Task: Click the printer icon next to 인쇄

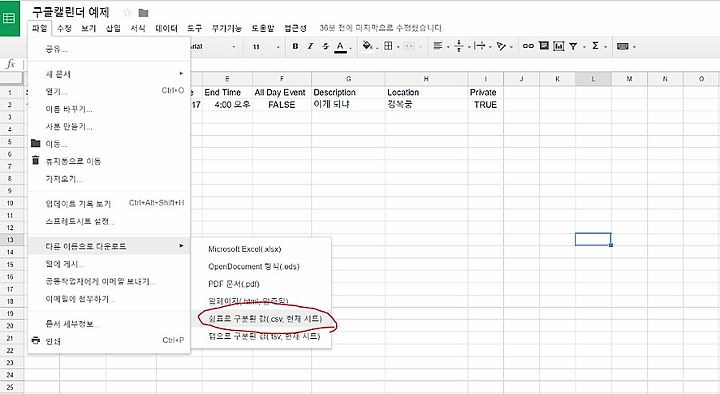Action: pos(35,340)
